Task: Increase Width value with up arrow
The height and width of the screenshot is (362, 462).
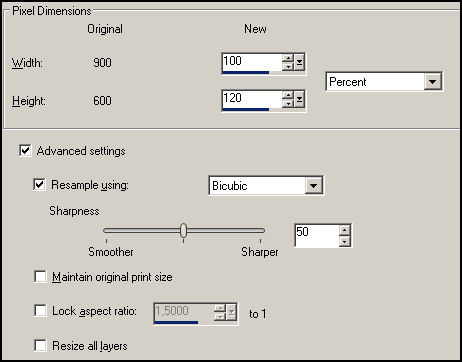Action: (x=287, y=59)
